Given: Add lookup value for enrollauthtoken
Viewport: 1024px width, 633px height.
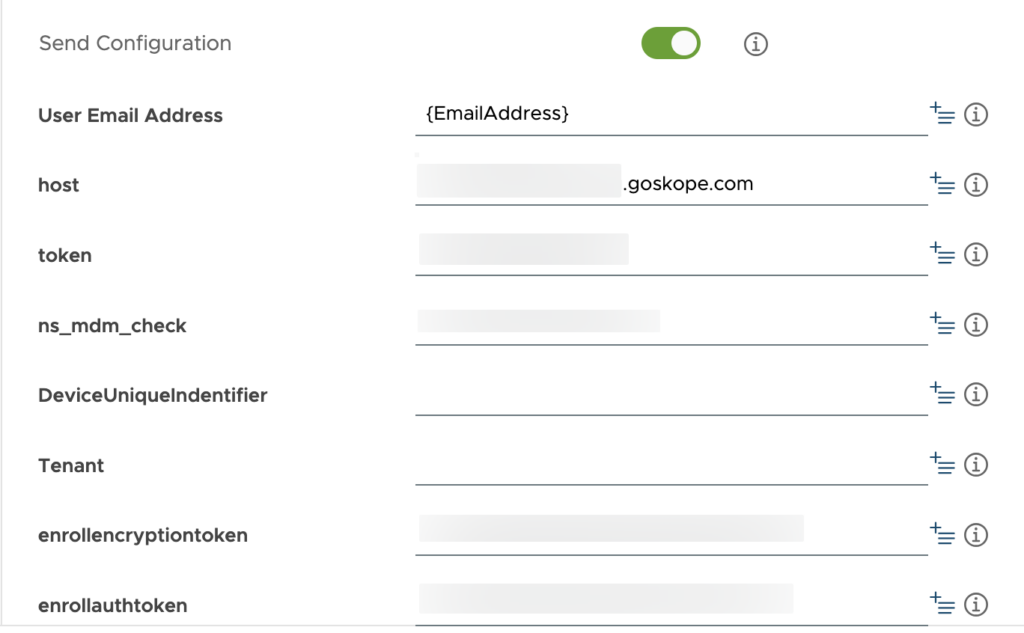Looking at the screenshot, I should click(943, 604).
